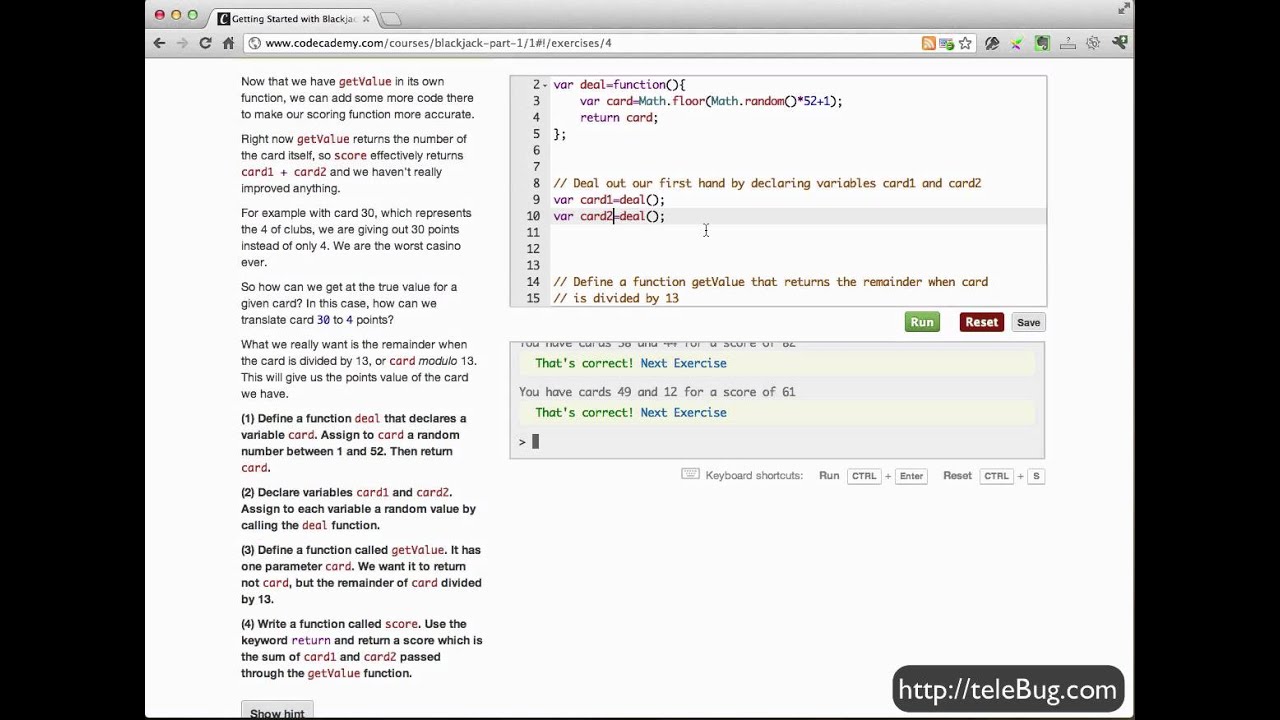This screenshot has width=1280, height=720.
Task: Reload the page with the refresh icon
Action: click(205, 43)
